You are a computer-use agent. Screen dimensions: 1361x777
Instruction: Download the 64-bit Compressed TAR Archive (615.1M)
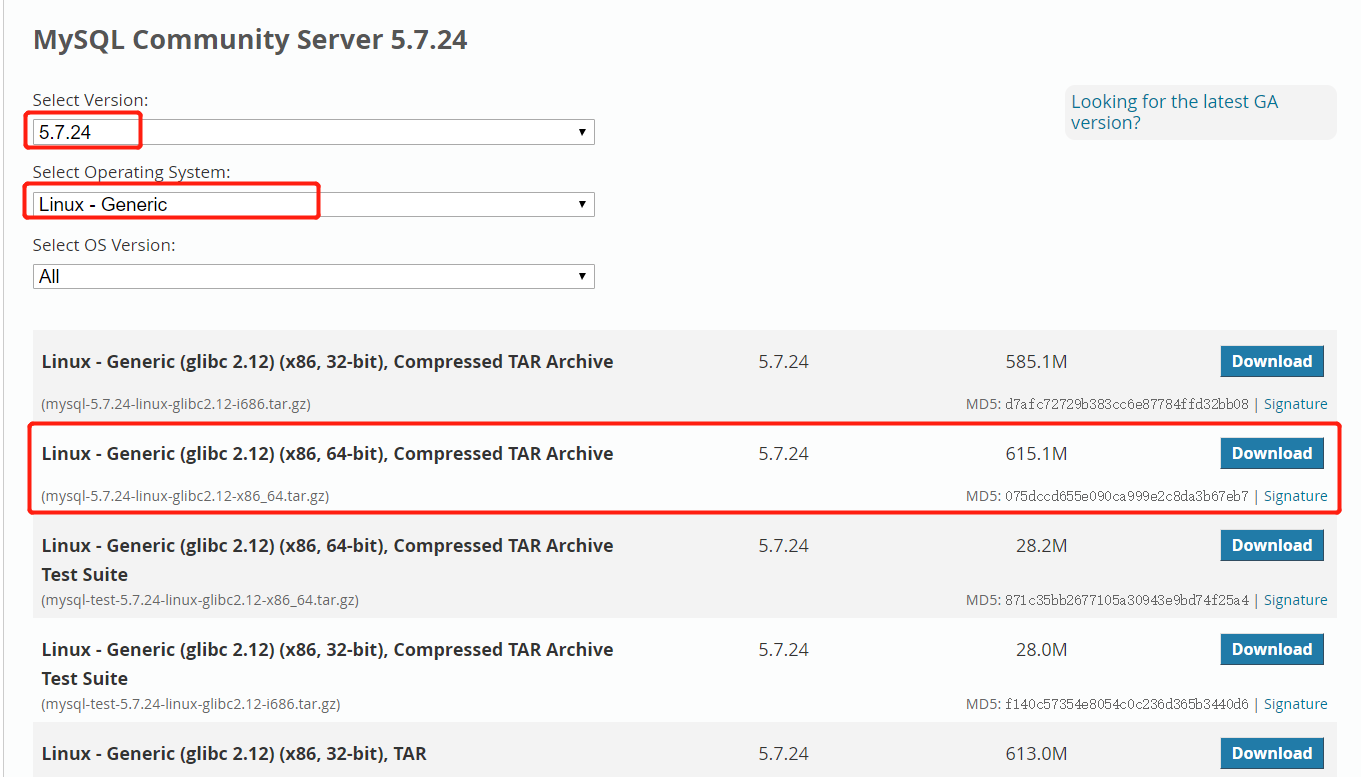pos(1272,453)
